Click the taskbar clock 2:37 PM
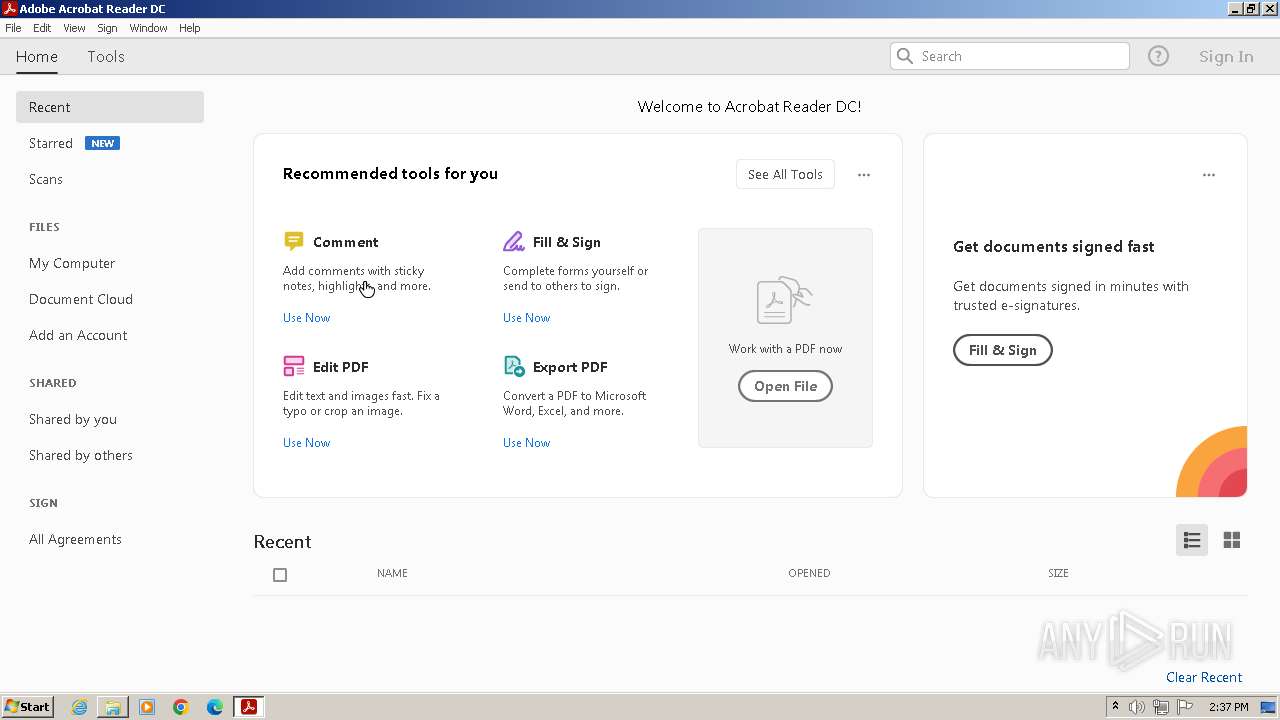The width and height of the screenshot is (1280, 720). [1229, 707]
